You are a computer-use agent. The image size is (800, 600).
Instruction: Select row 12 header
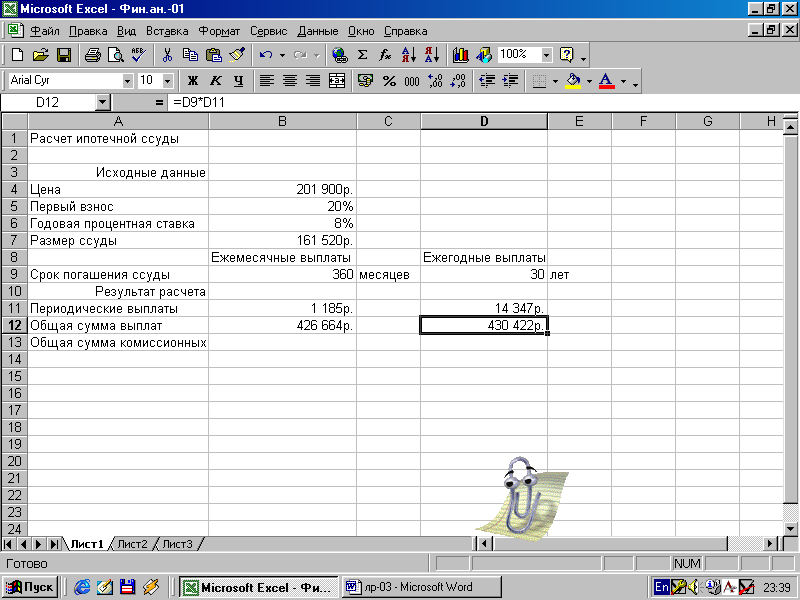tap(14, 326)
